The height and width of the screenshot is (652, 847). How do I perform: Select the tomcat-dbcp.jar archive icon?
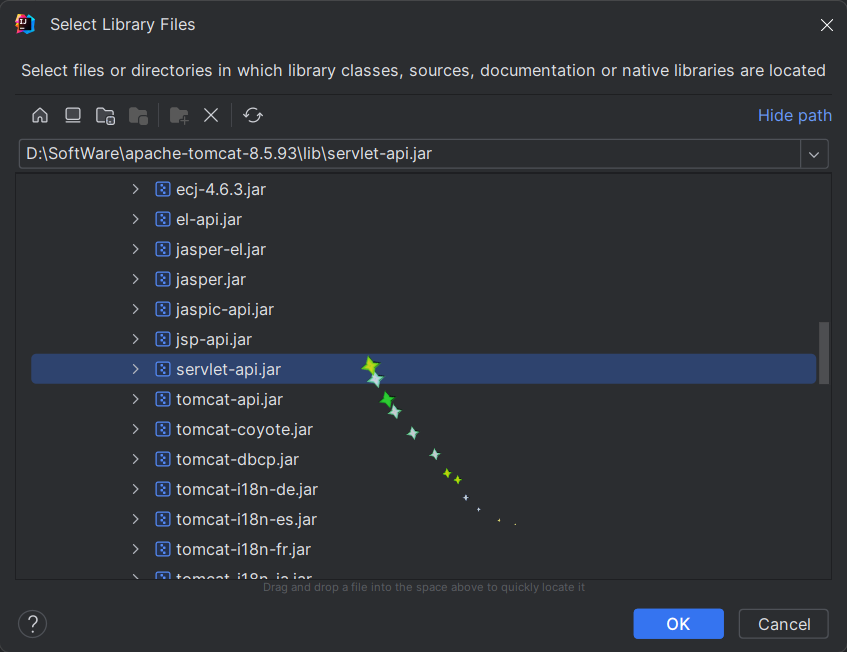(163, 459)
